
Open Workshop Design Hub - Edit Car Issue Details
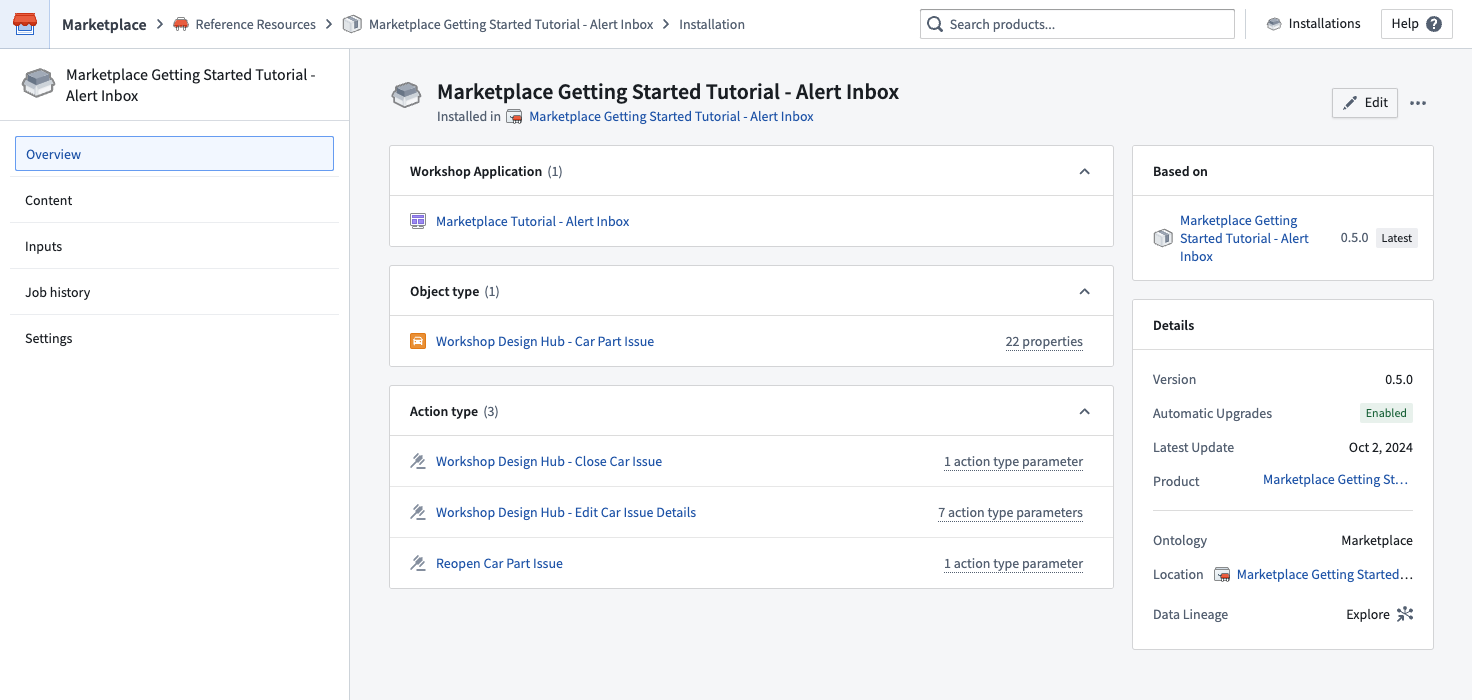[x=566, y=512]
